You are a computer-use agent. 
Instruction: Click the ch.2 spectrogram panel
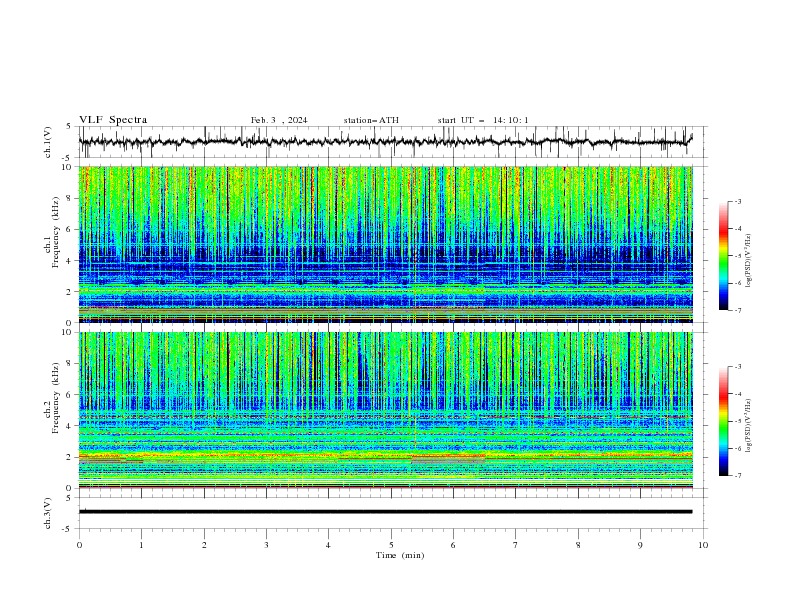click(x=386, y=410)
